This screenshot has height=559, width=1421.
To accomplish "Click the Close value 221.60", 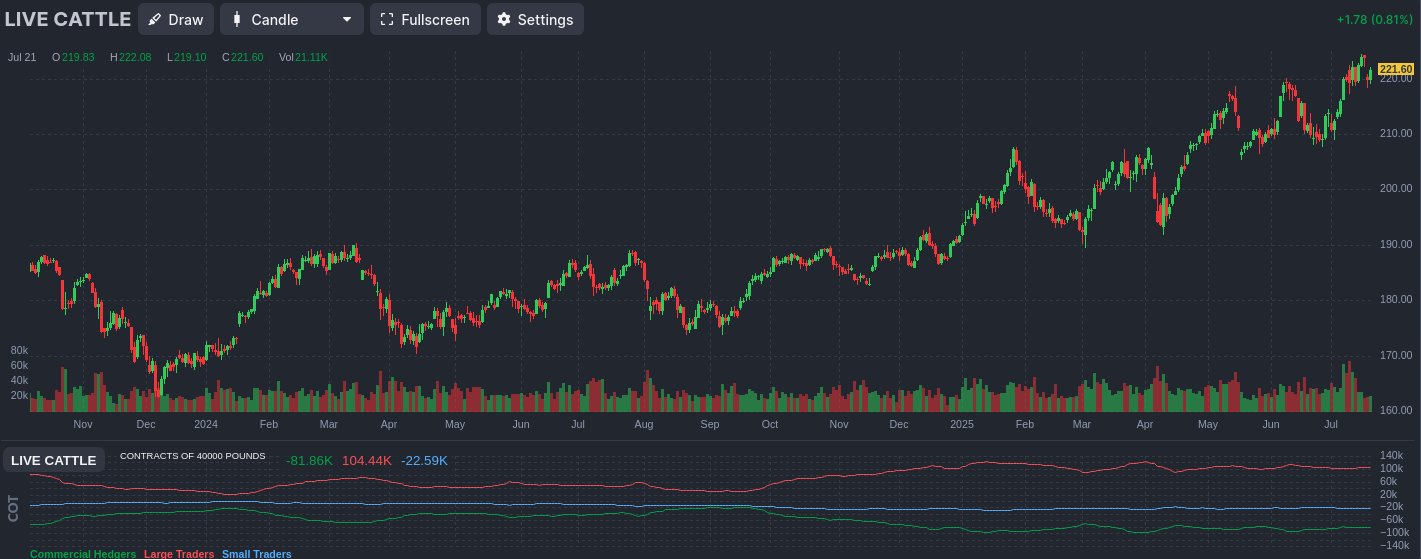I will 247,57.
